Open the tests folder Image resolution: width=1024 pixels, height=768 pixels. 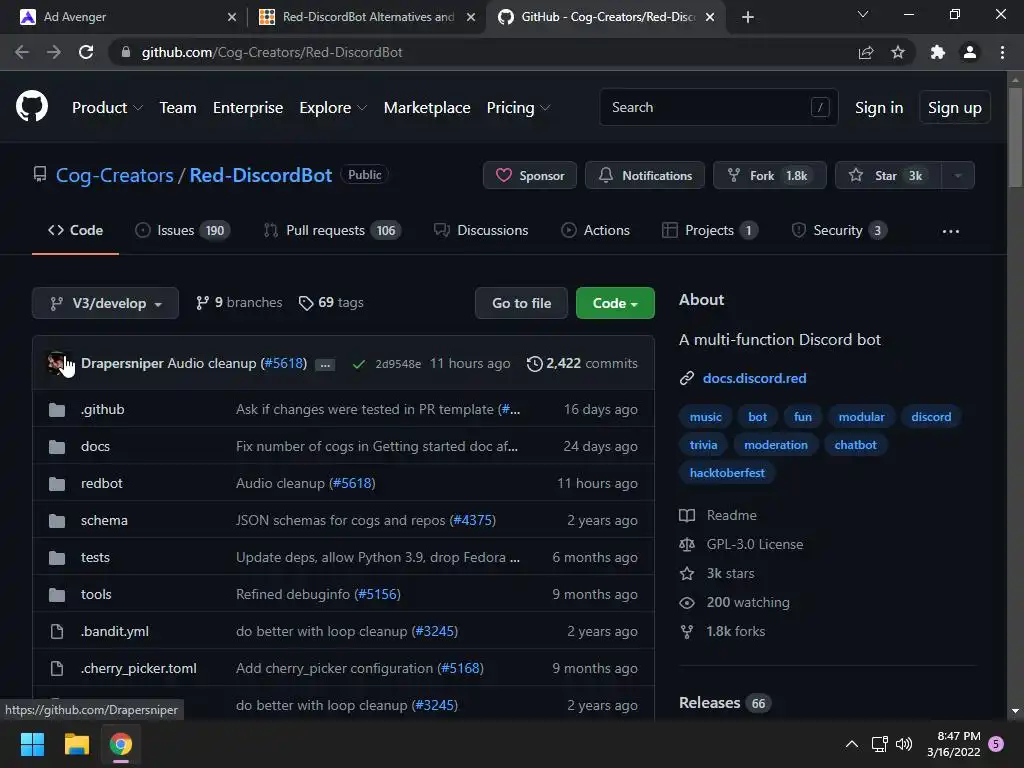click(95, 557)
